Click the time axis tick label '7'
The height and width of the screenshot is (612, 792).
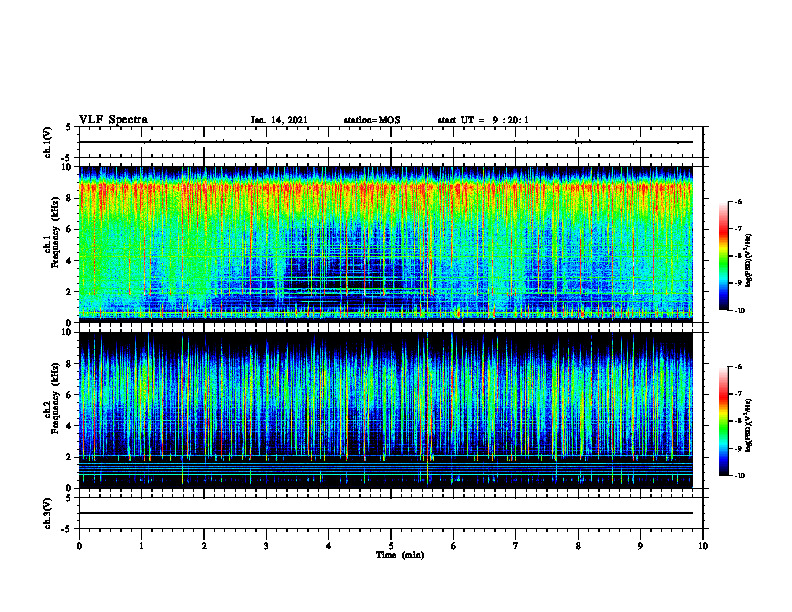516,545
